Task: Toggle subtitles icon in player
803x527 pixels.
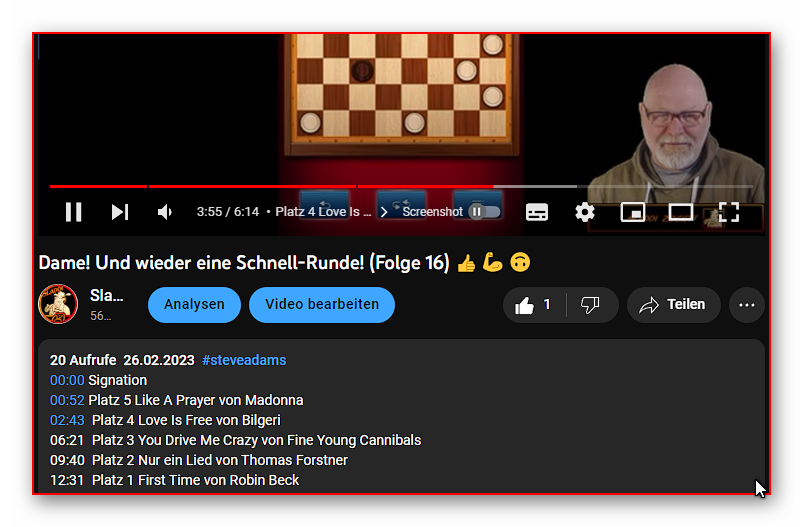Action: pyautogui.click(x=537, y=212)
